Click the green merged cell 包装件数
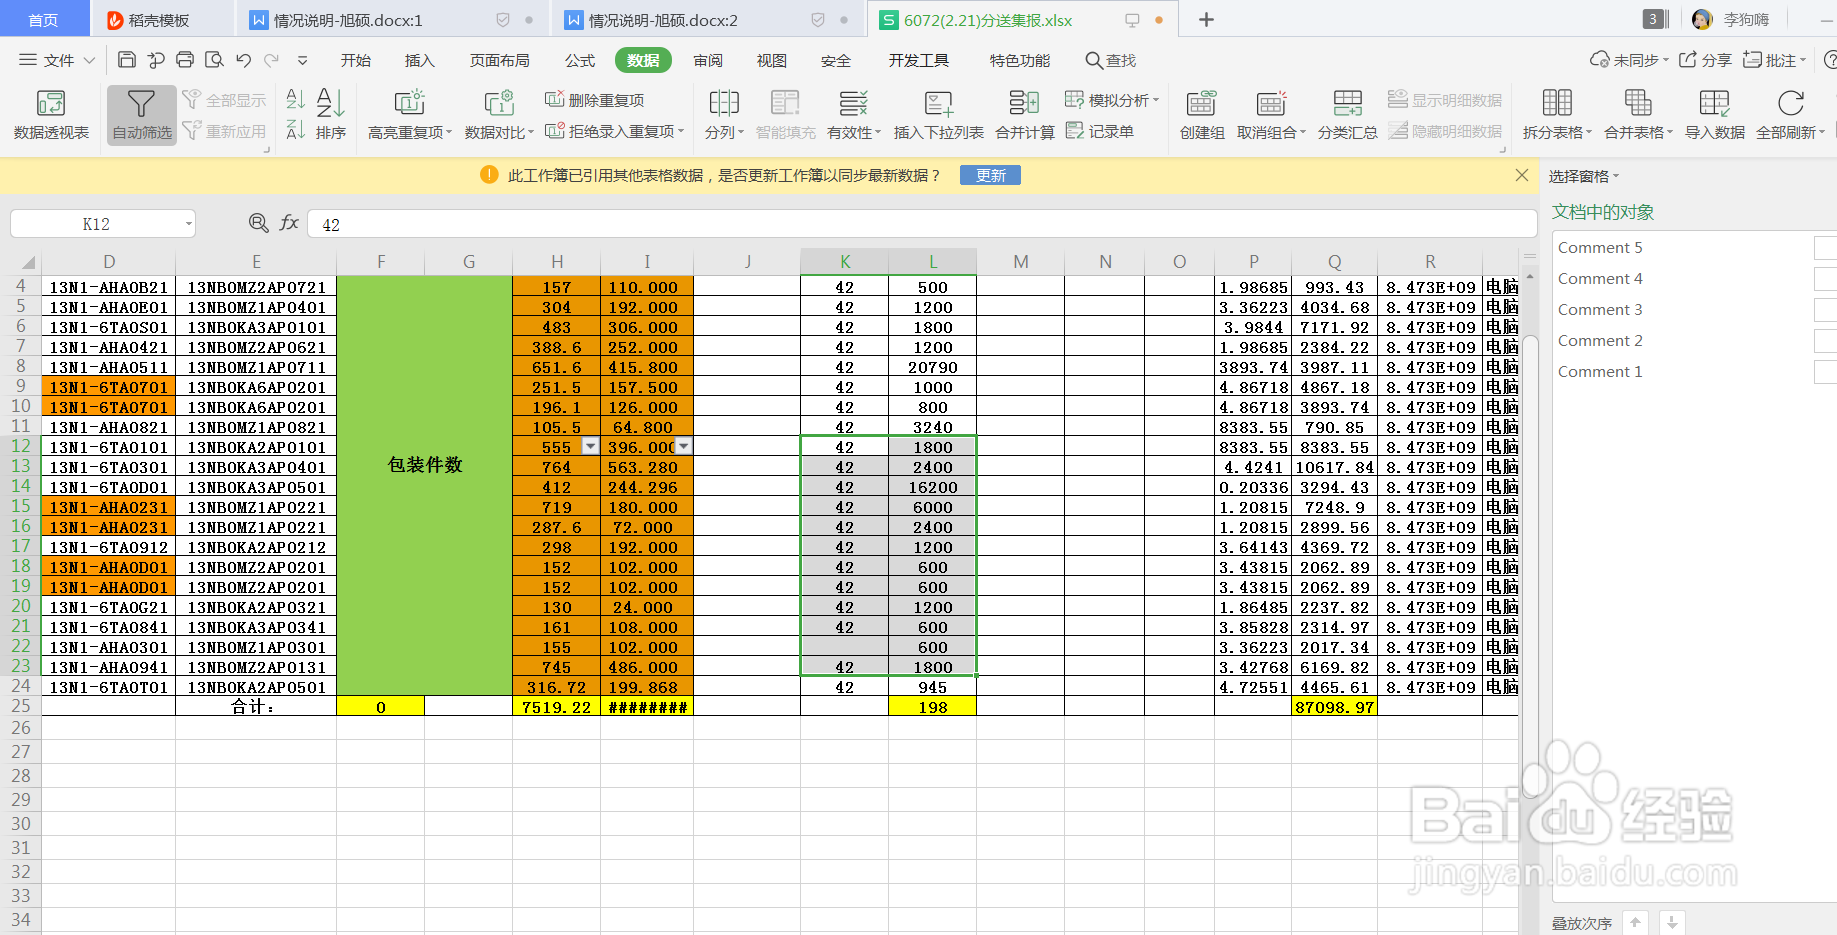 point(424,485)
